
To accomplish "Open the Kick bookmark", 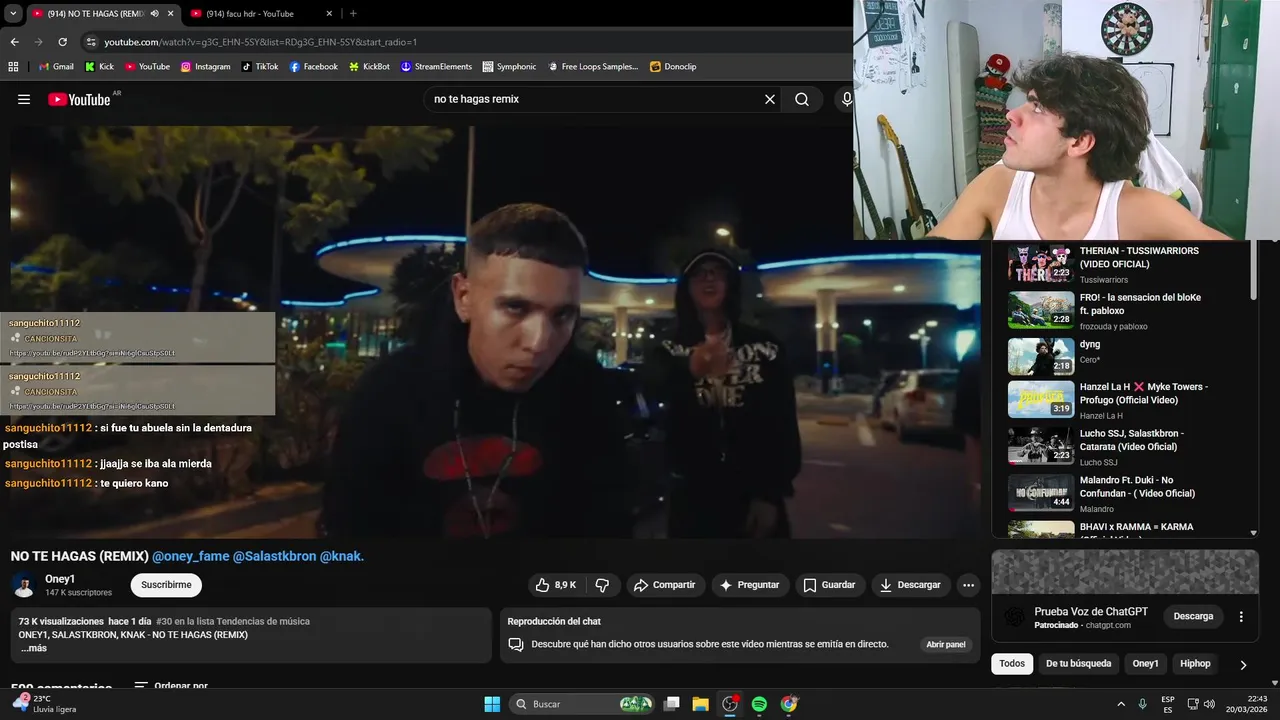I will pyautogui.click(x=99, y=66).
